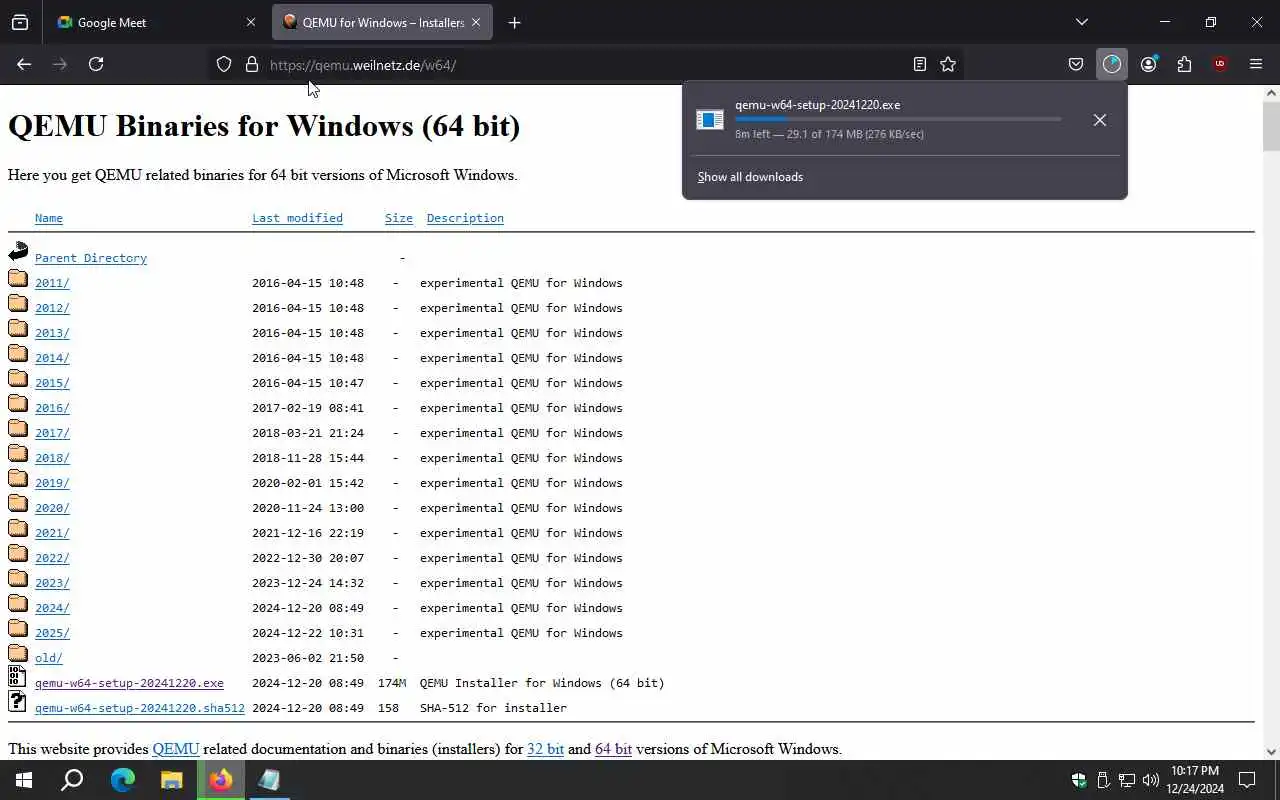The width and height of the screenshot is (1280, 800).
Task: Open the Parent Directory link
Action: (91, 258)
